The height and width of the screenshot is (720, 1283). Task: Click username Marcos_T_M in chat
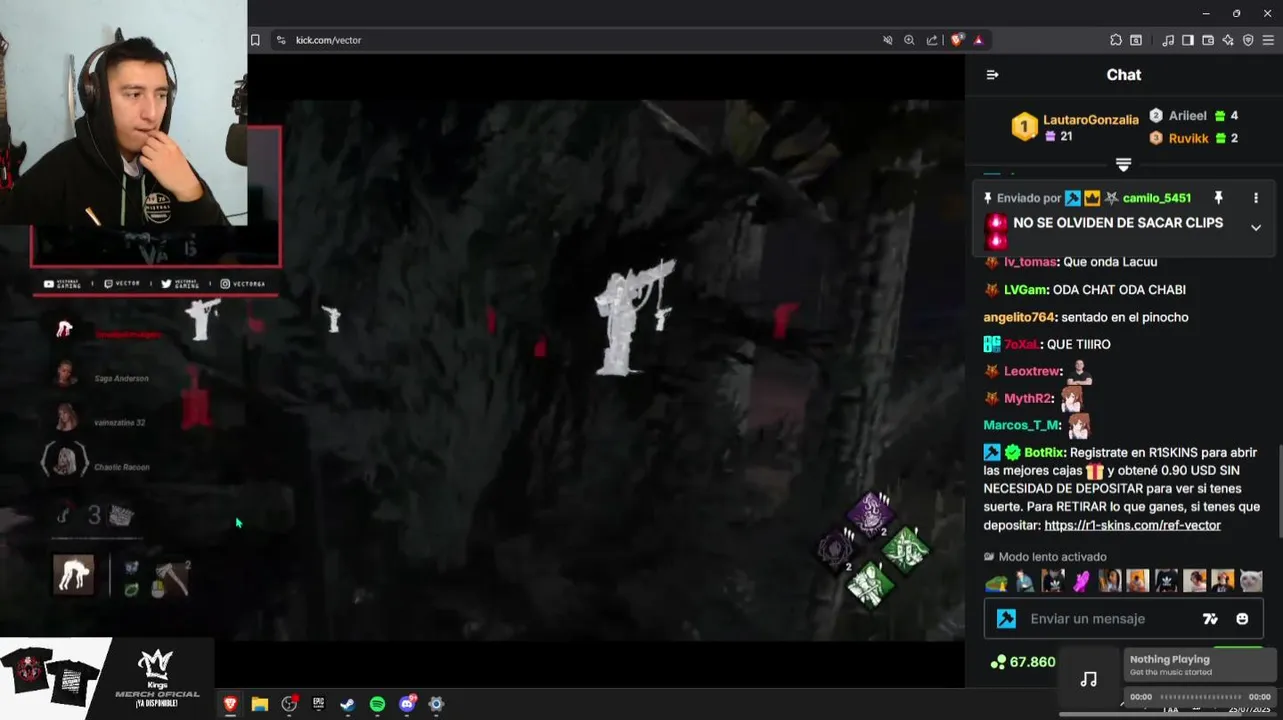1022,425
